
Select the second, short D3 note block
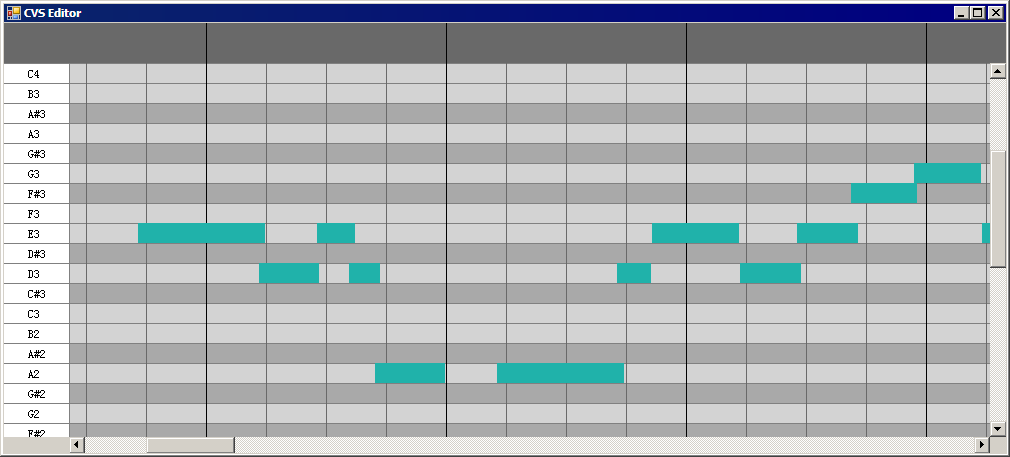tap(364, 273)
